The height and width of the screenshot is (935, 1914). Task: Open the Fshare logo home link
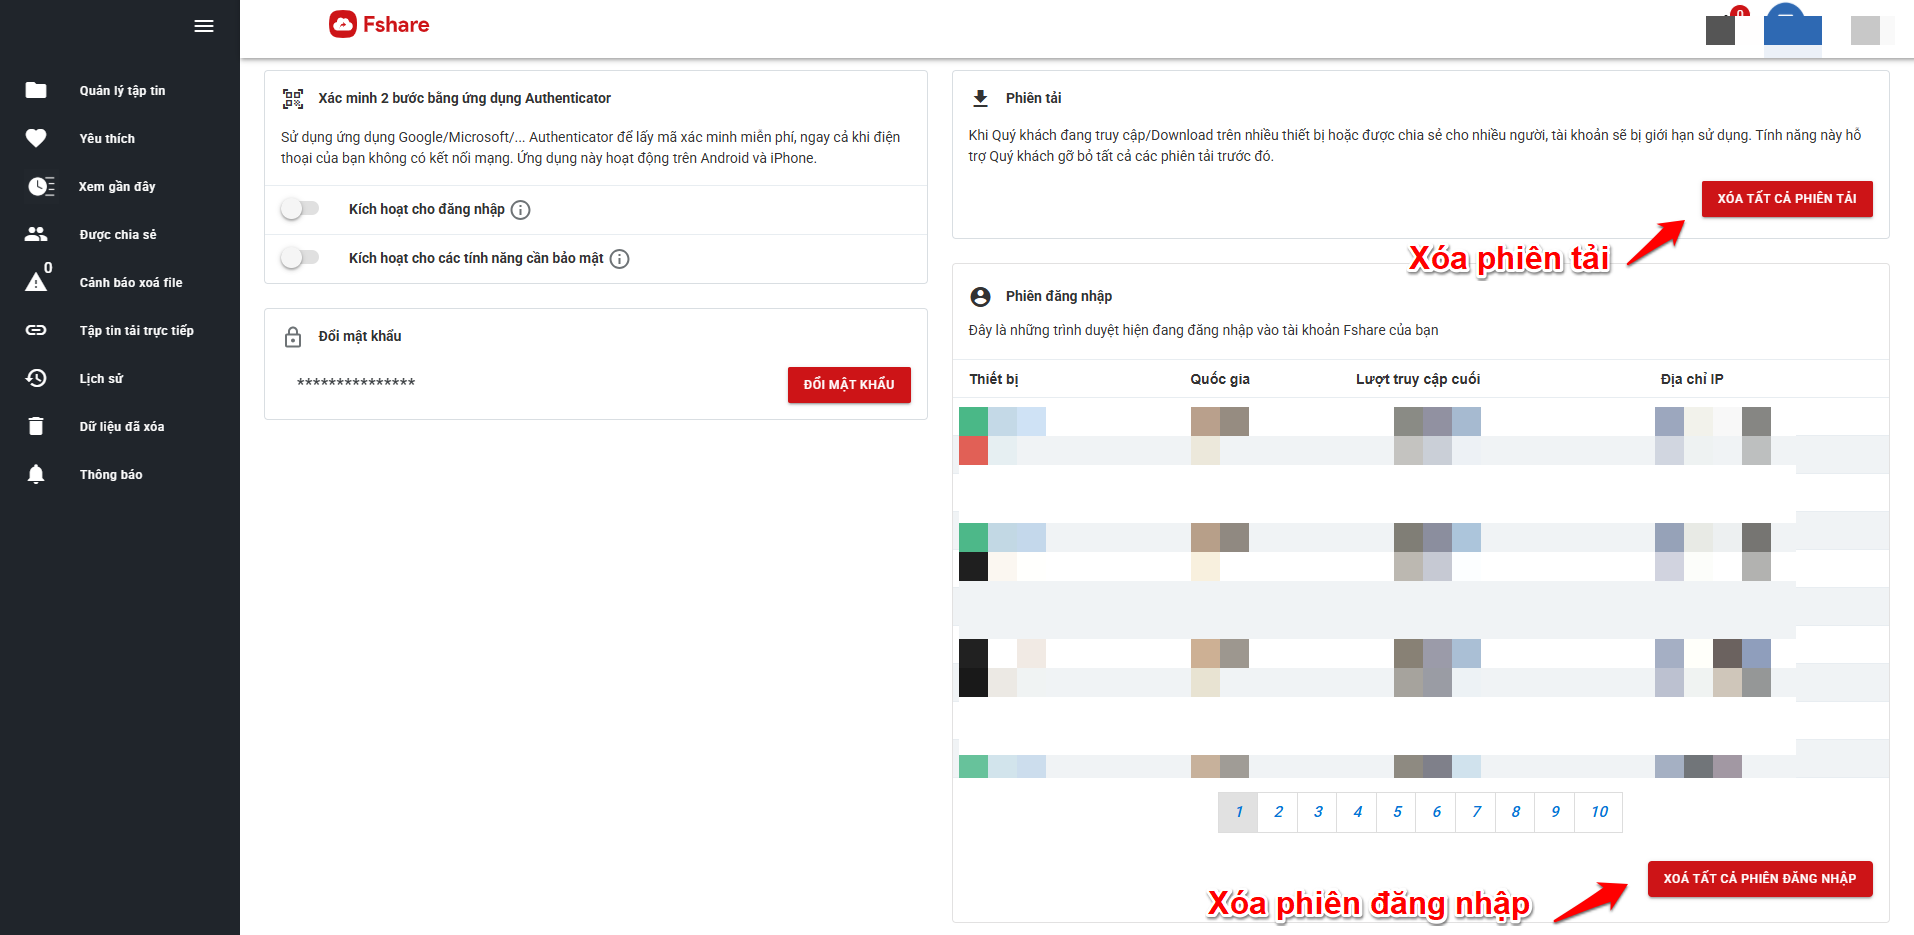(x=379, y=25)
